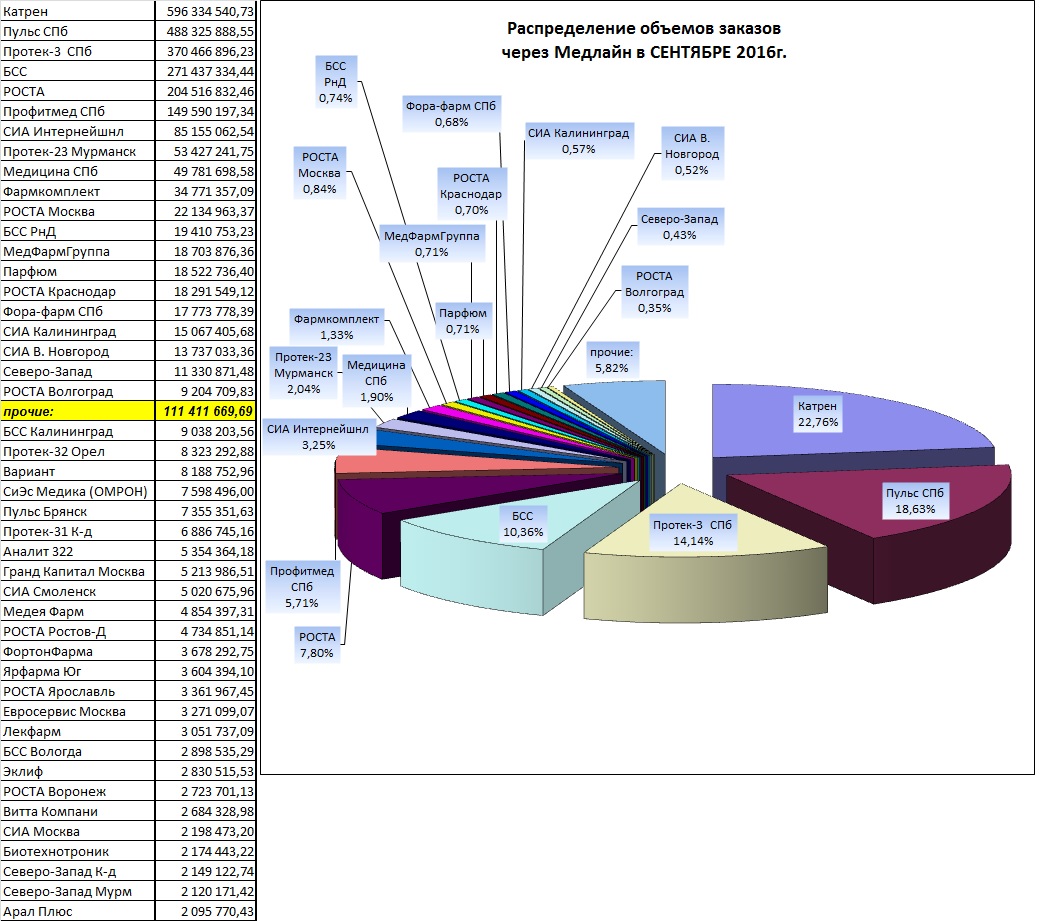Select the highlighted total 111 411 669,69

pos(205,411)
